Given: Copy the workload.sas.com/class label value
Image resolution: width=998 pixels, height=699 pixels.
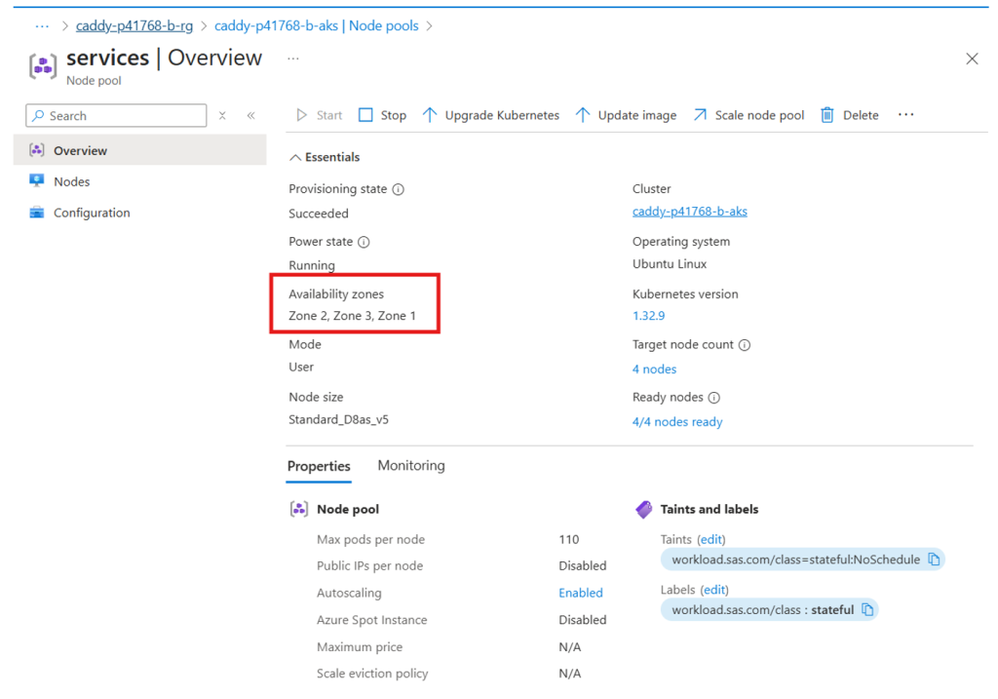Looking at the screenshot, I should tap(868, 609).
